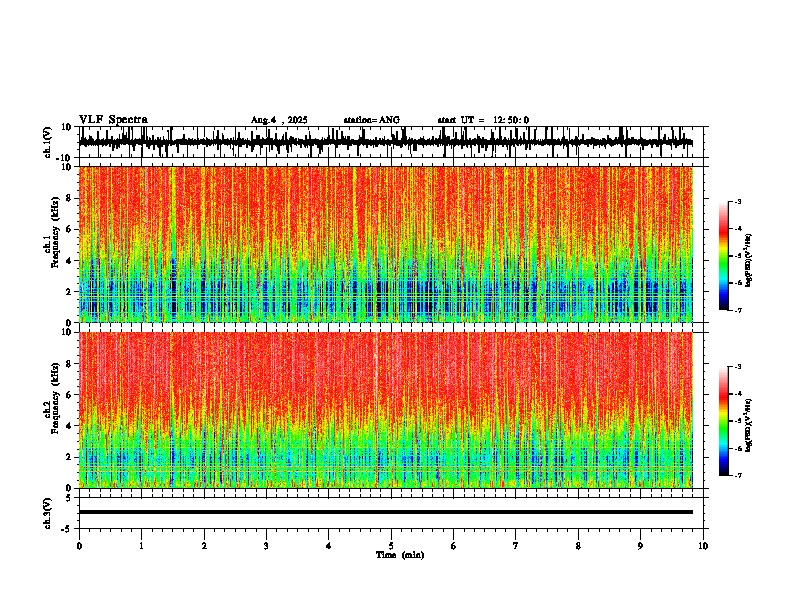Click time axis tick label "9"
Image resolution: width=792 pixels, height=612 pixels.
pos(640,546)
